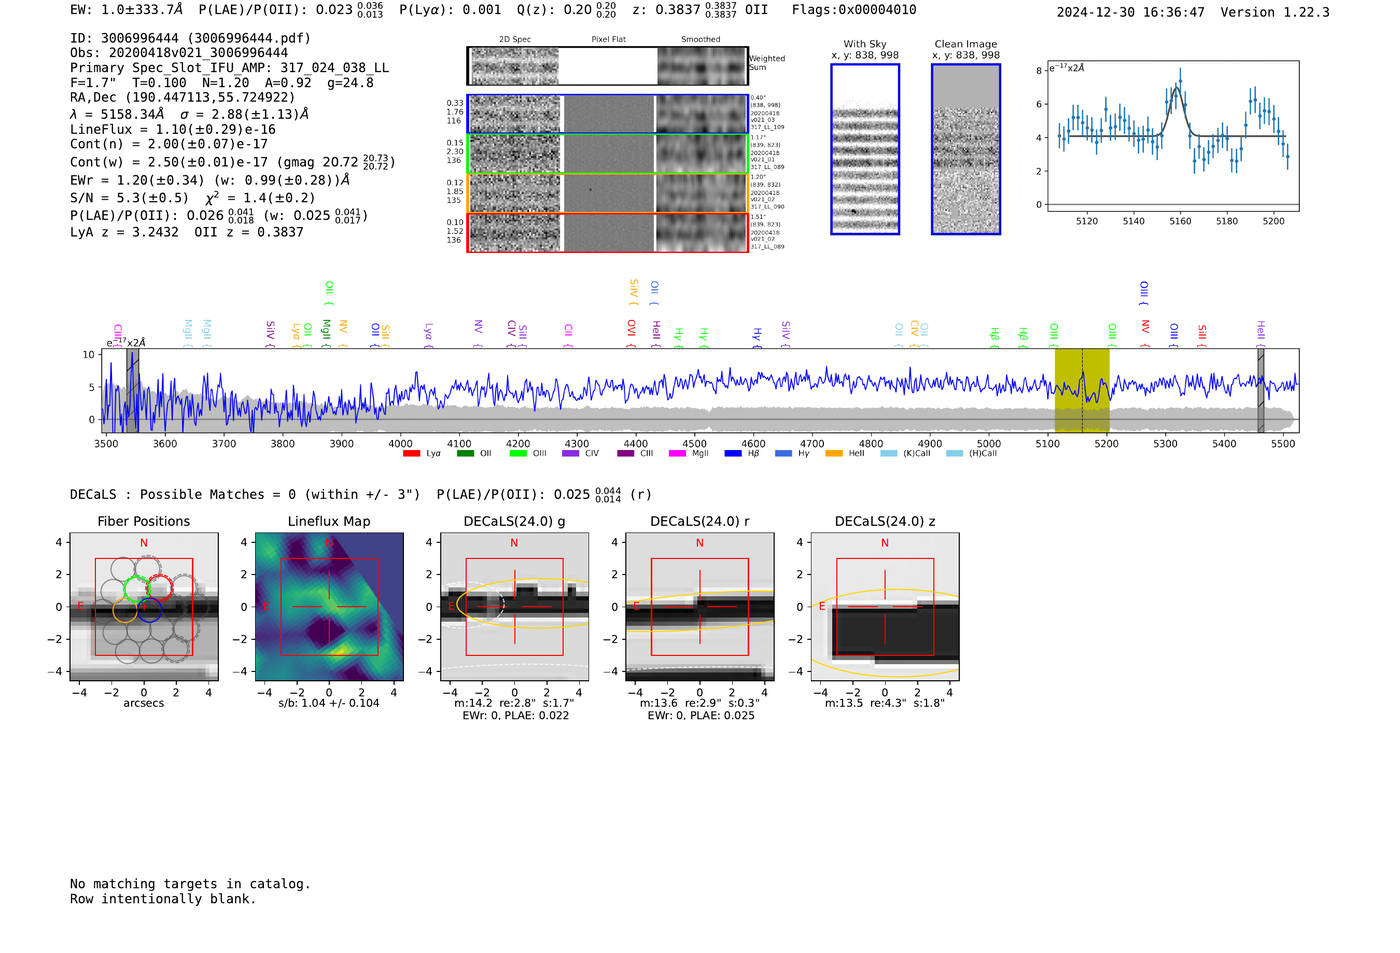Open the DECaLS(24.0) r image
The width and height of the screenshot is (1400, 953).
click(699, 607)
